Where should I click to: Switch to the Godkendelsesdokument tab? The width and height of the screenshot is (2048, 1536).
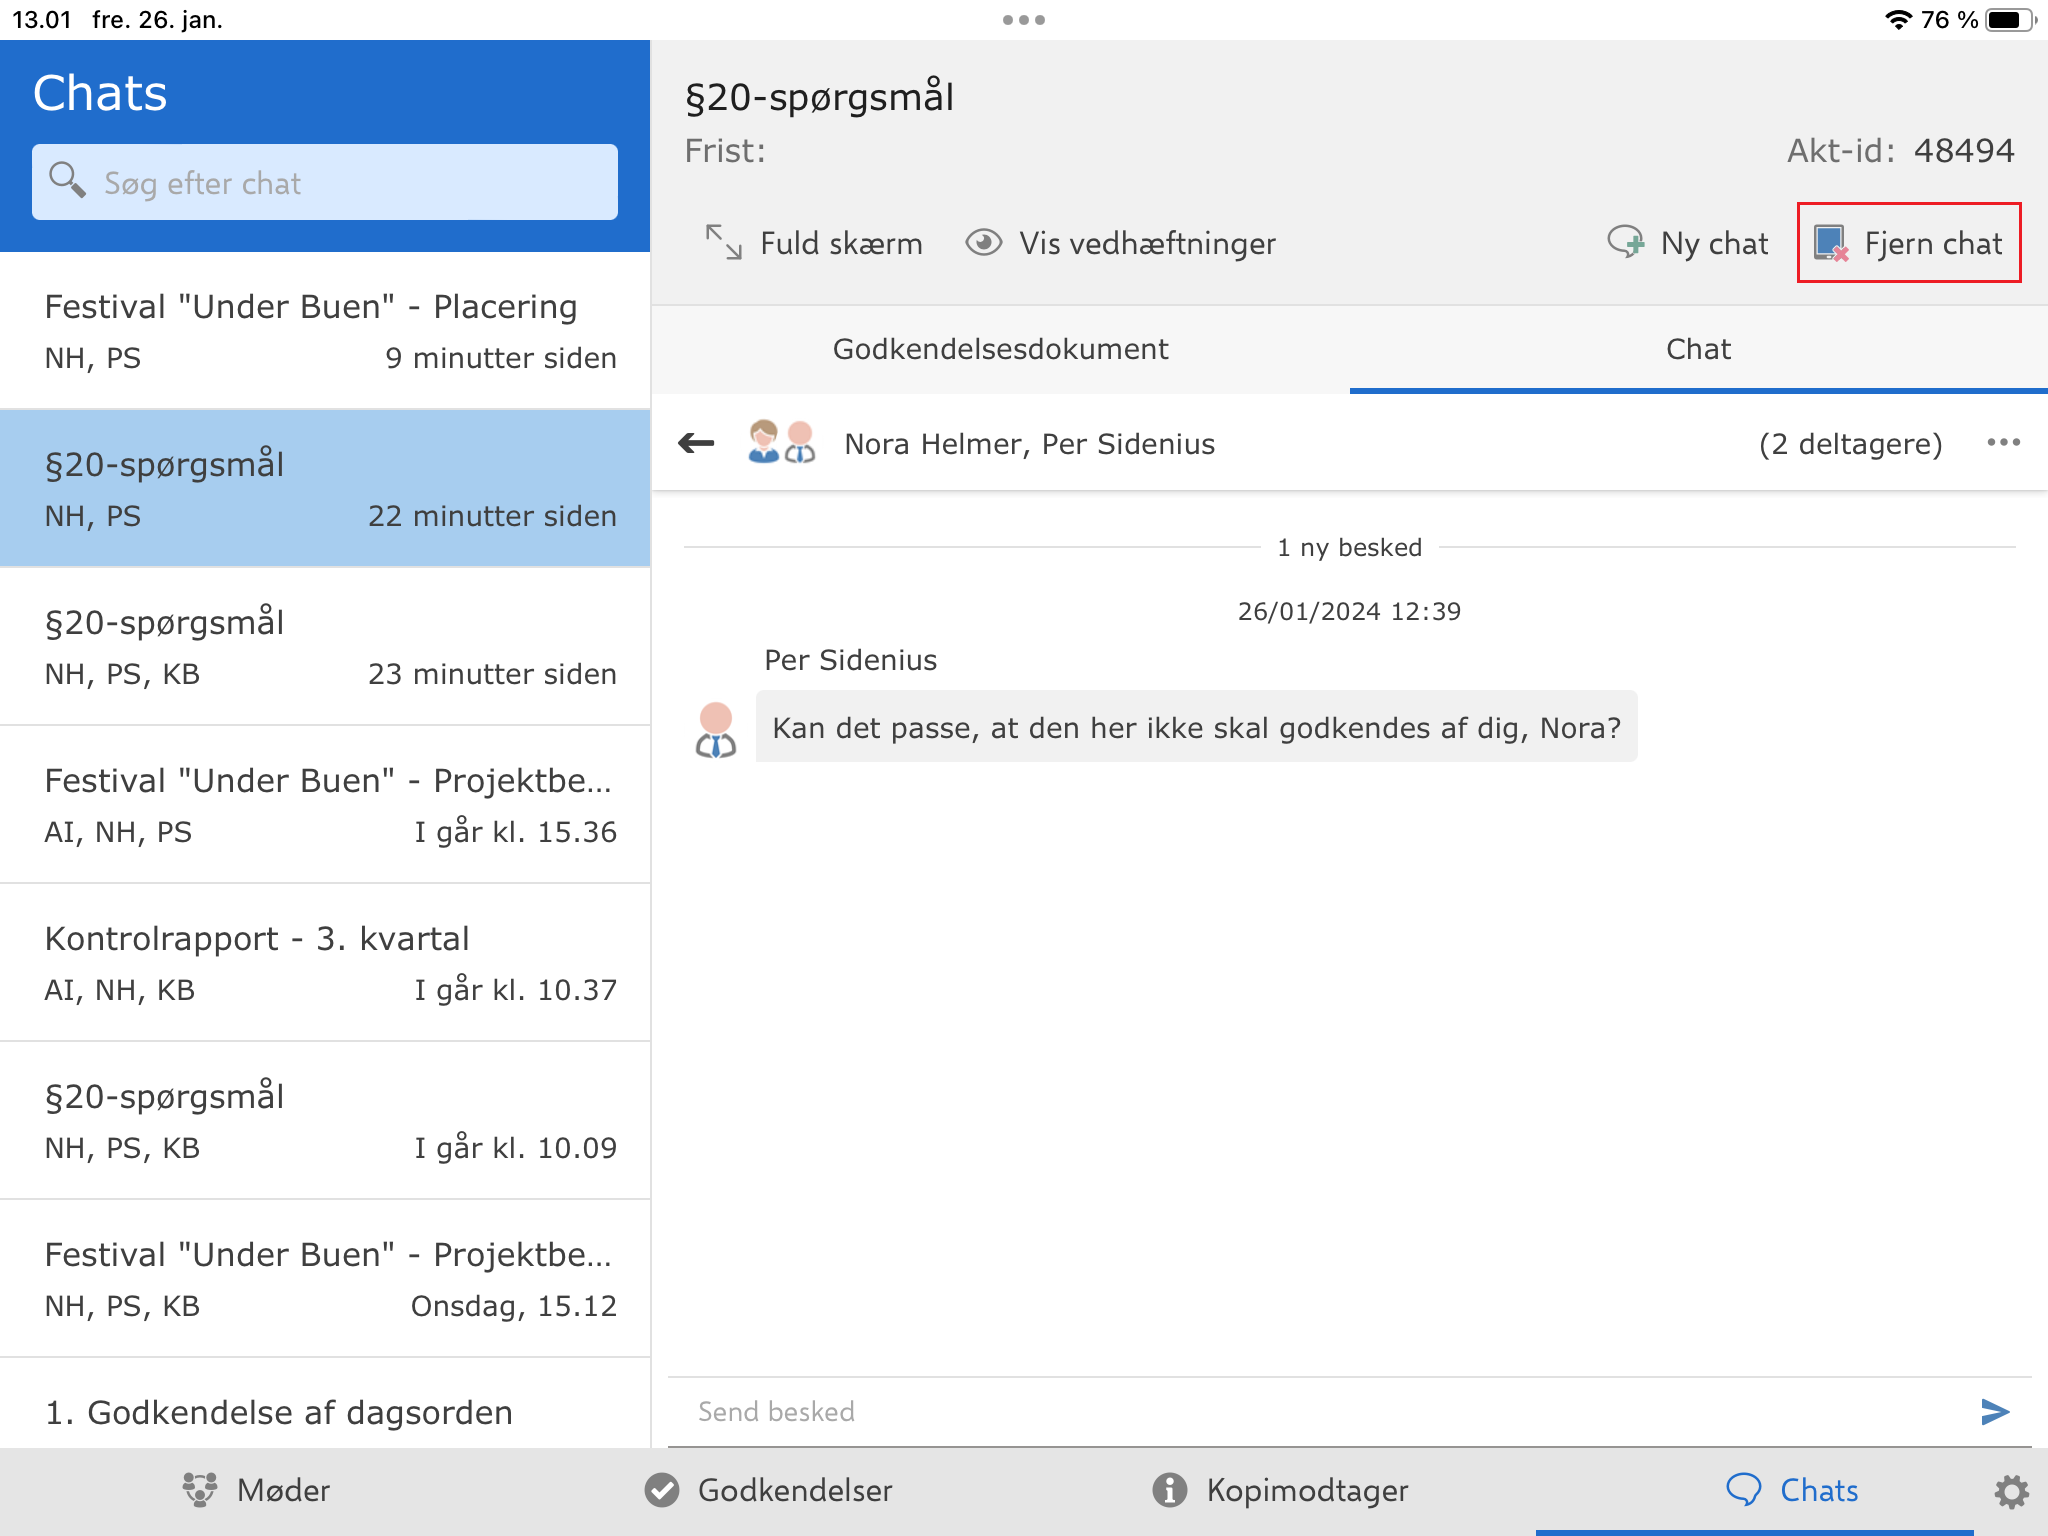tap(1000, 349)
